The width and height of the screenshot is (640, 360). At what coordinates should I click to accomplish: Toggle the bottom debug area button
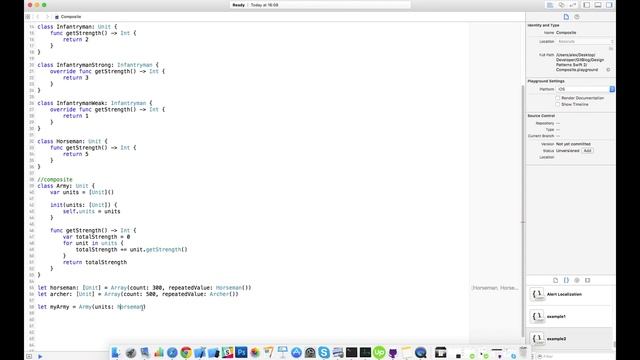click(29, 356)
